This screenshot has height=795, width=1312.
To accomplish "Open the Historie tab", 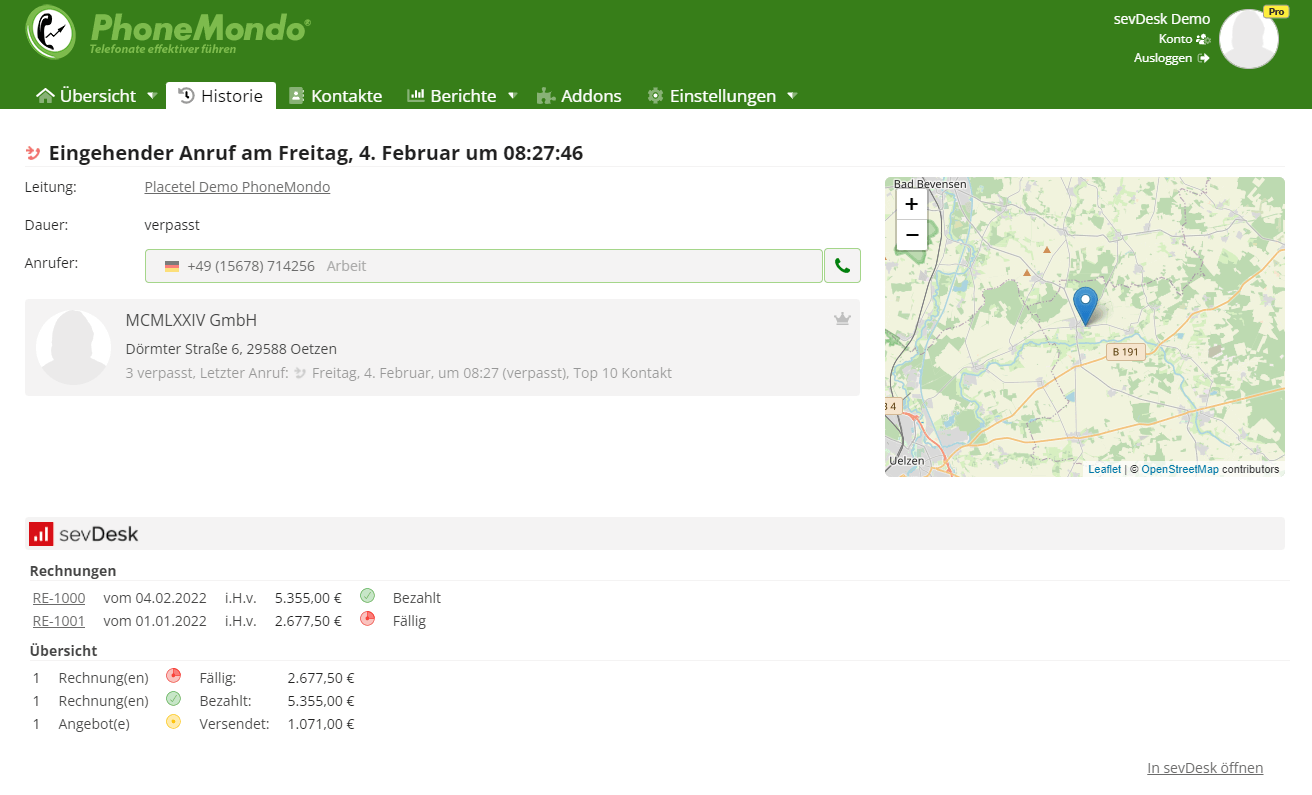I will [221, 96].
